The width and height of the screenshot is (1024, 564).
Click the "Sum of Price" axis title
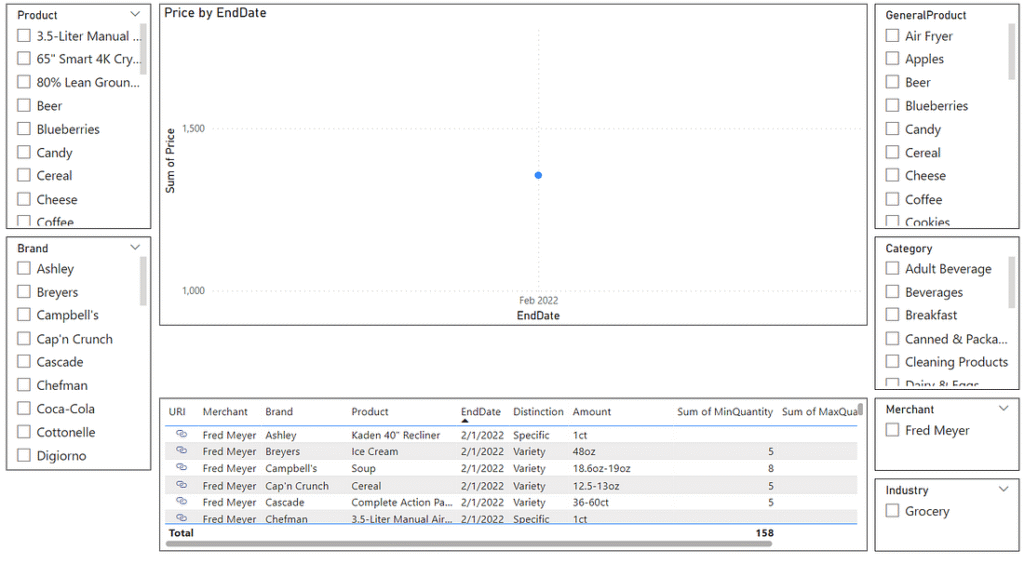pyautogui.click(x=170, y=161)
